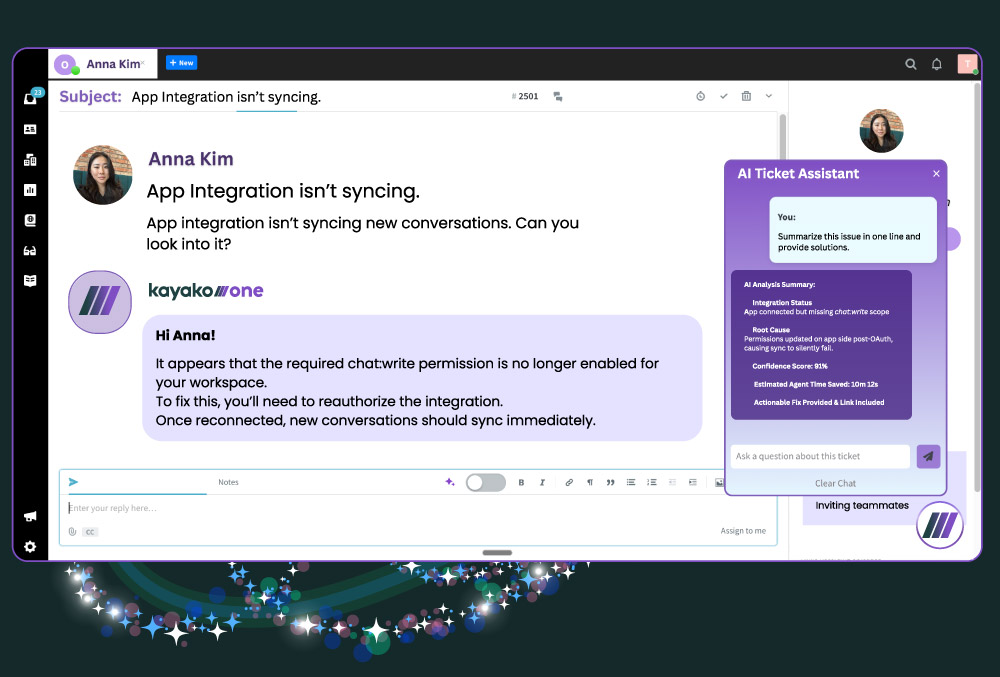Open the settings gear in sidebar
Screen dimensions: 1000x677
pos(30,546)
